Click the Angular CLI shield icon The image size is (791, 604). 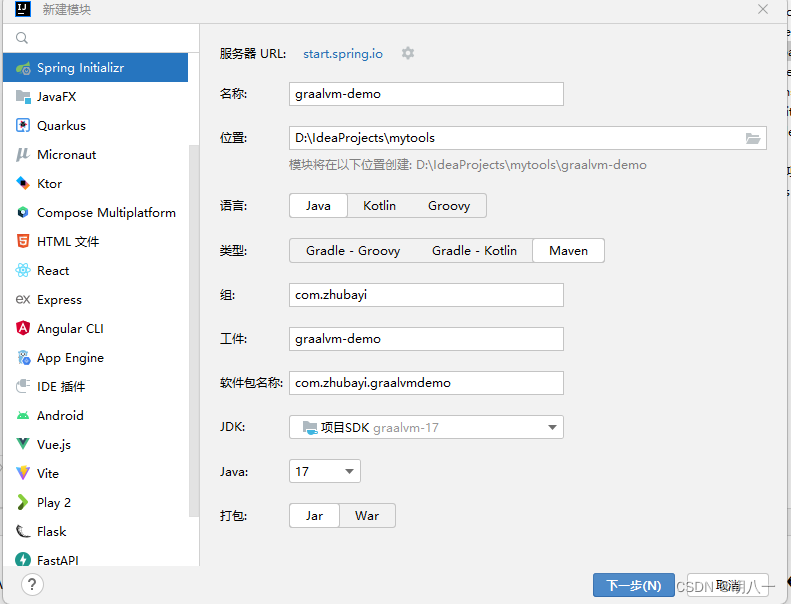click(23, 328)
